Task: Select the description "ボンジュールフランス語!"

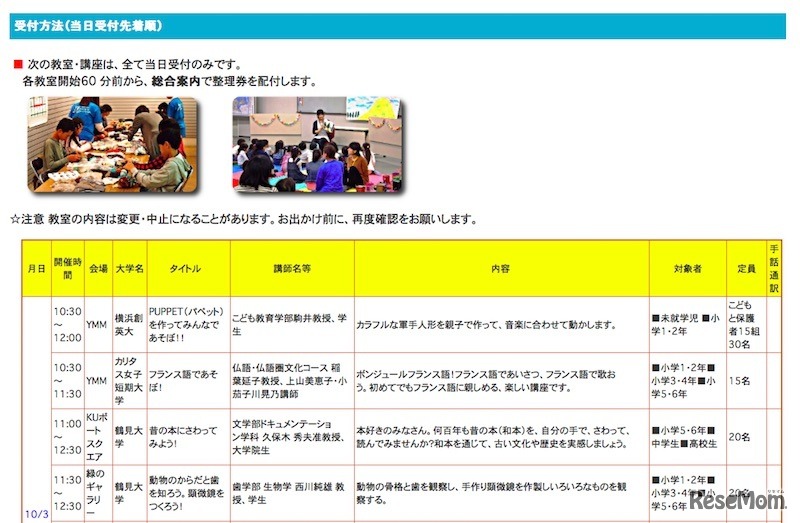Action: [x=502, y=381]
